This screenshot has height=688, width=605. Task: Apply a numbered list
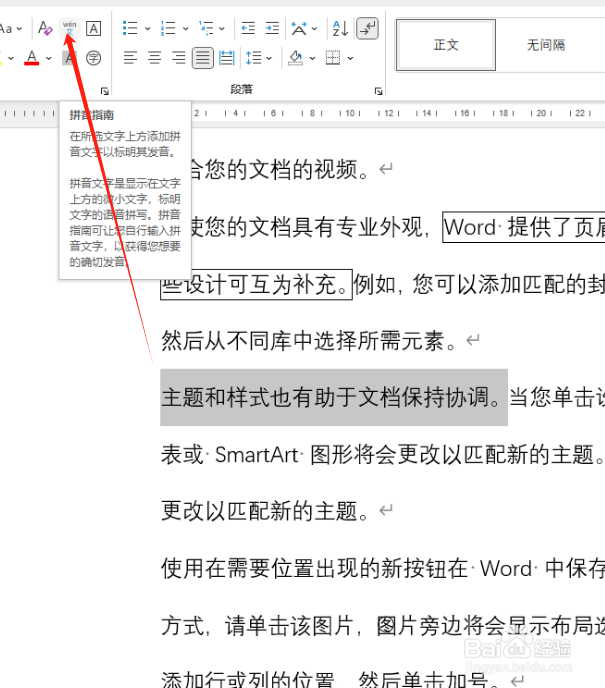click(168, 29)
